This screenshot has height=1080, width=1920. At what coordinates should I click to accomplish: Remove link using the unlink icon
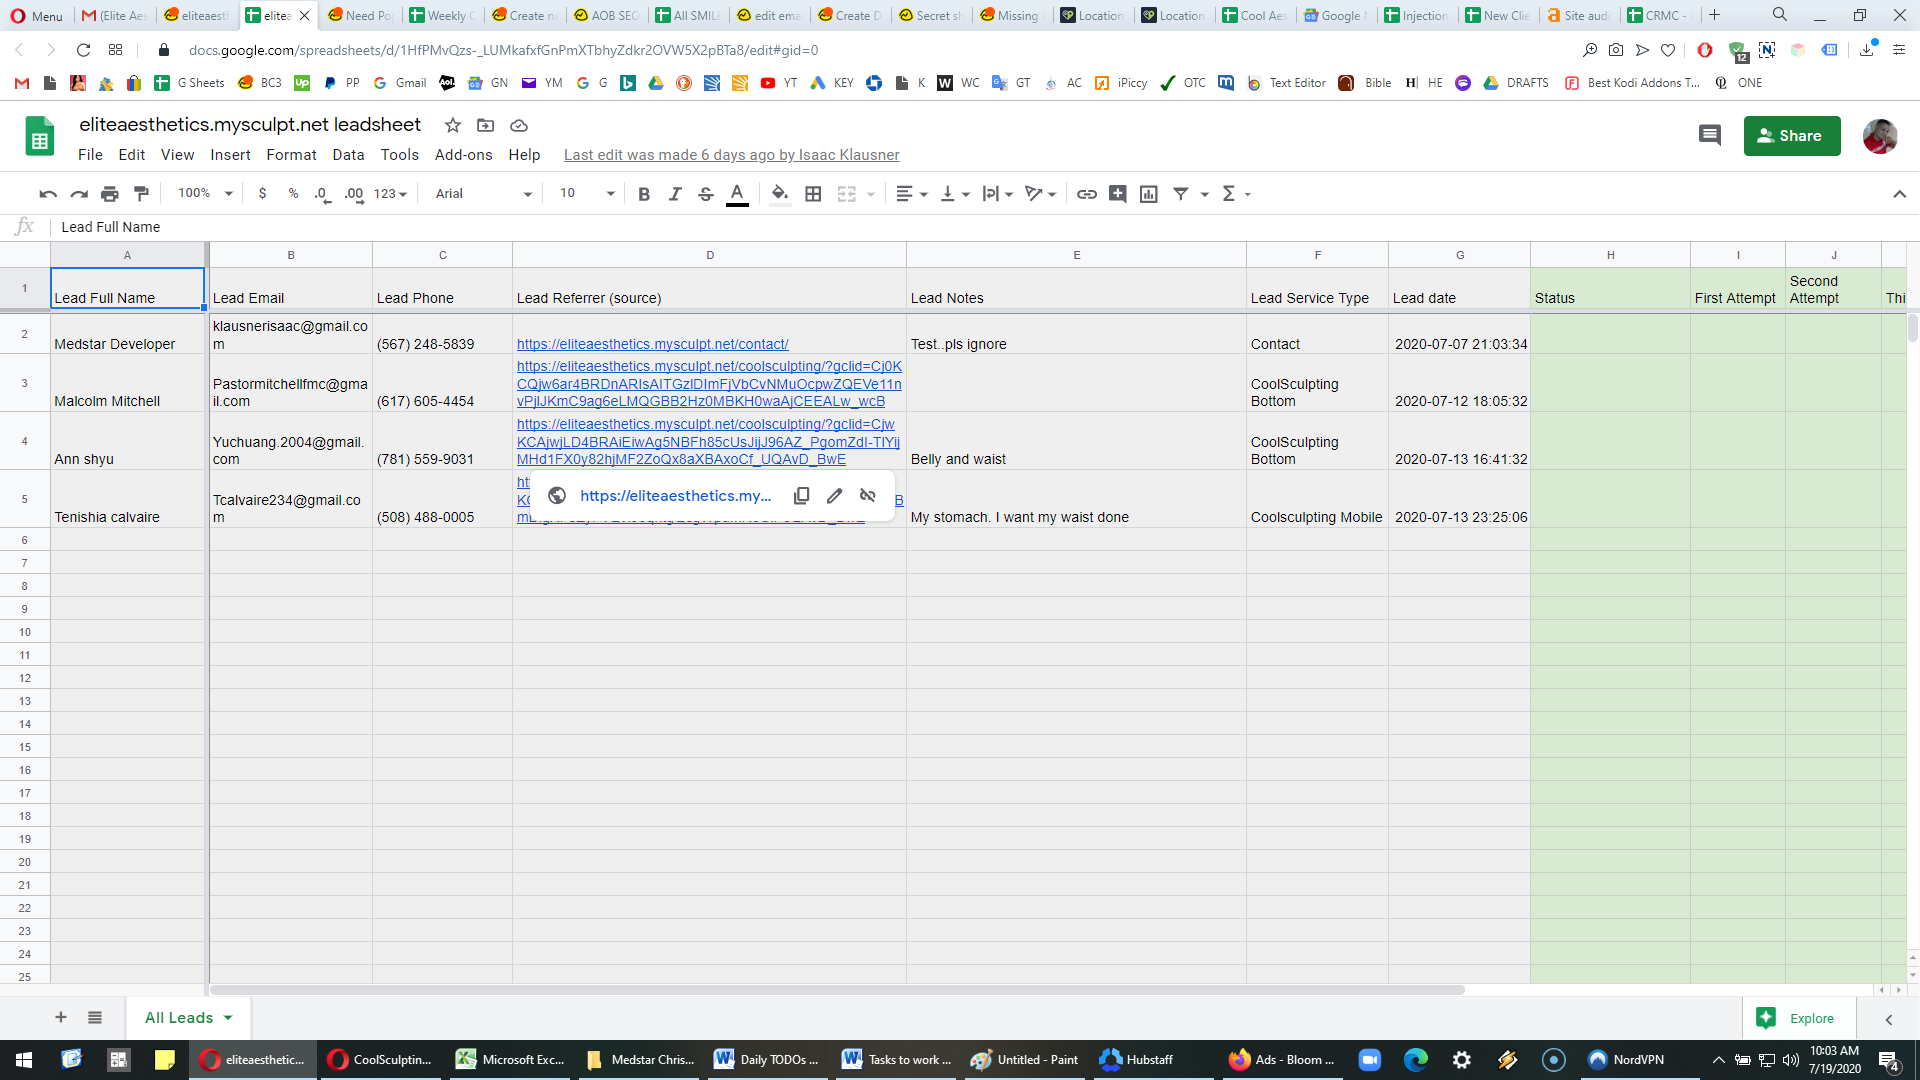click(x=868, y=496)
